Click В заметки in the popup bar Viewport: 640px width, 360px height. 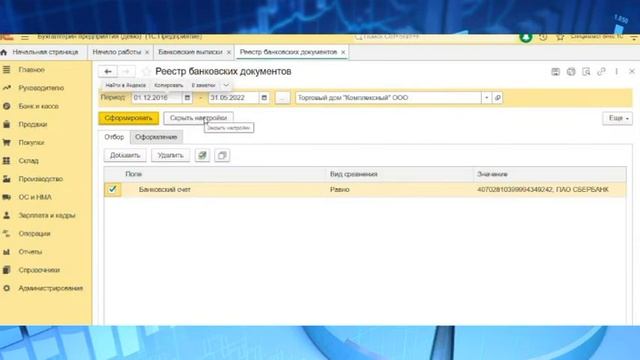tap(203, 85)
